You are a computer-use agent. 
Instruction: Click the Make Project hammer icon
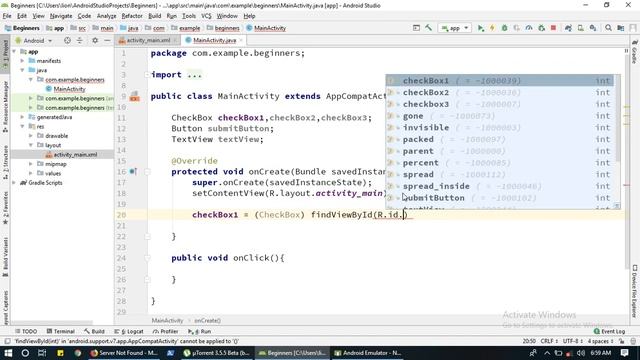coord(428,28)
